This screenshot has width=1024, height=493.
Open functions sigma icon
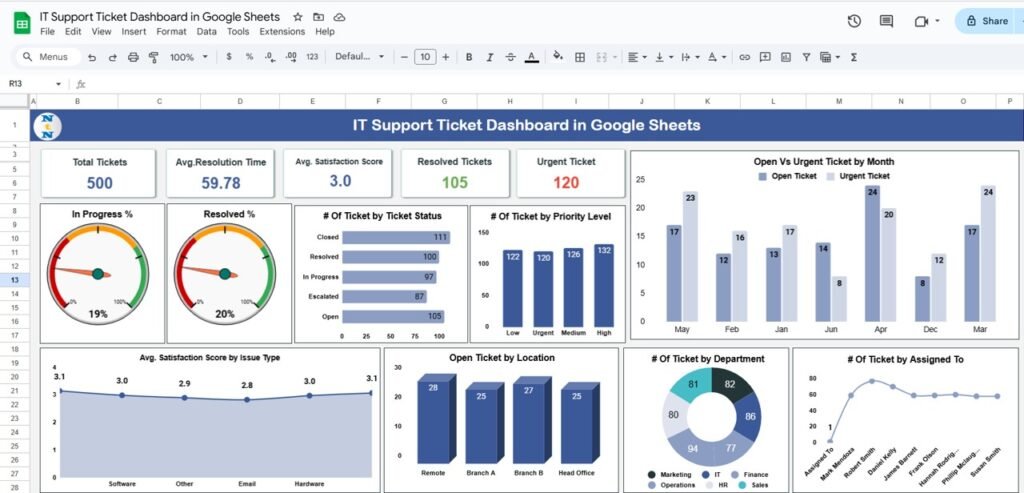click(854, 57)
